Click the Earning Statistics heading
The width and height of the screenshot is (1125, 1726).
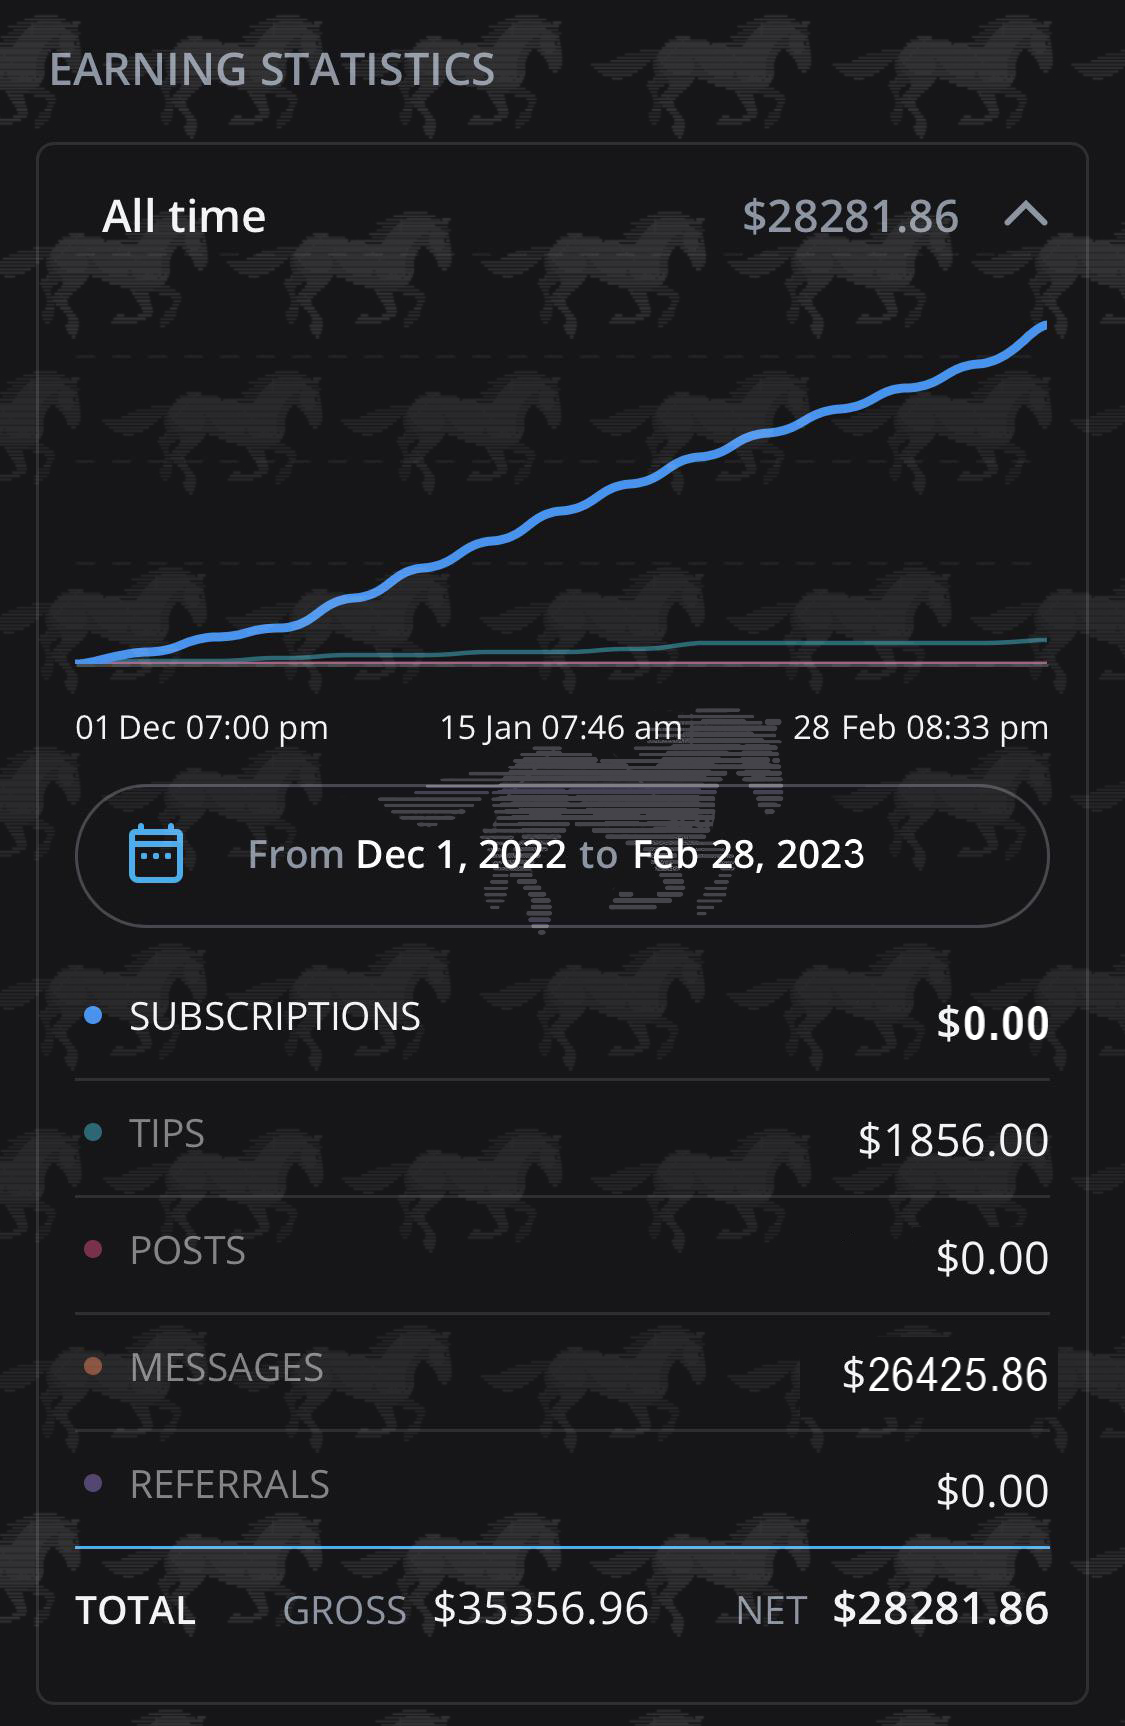coord(272,70)
